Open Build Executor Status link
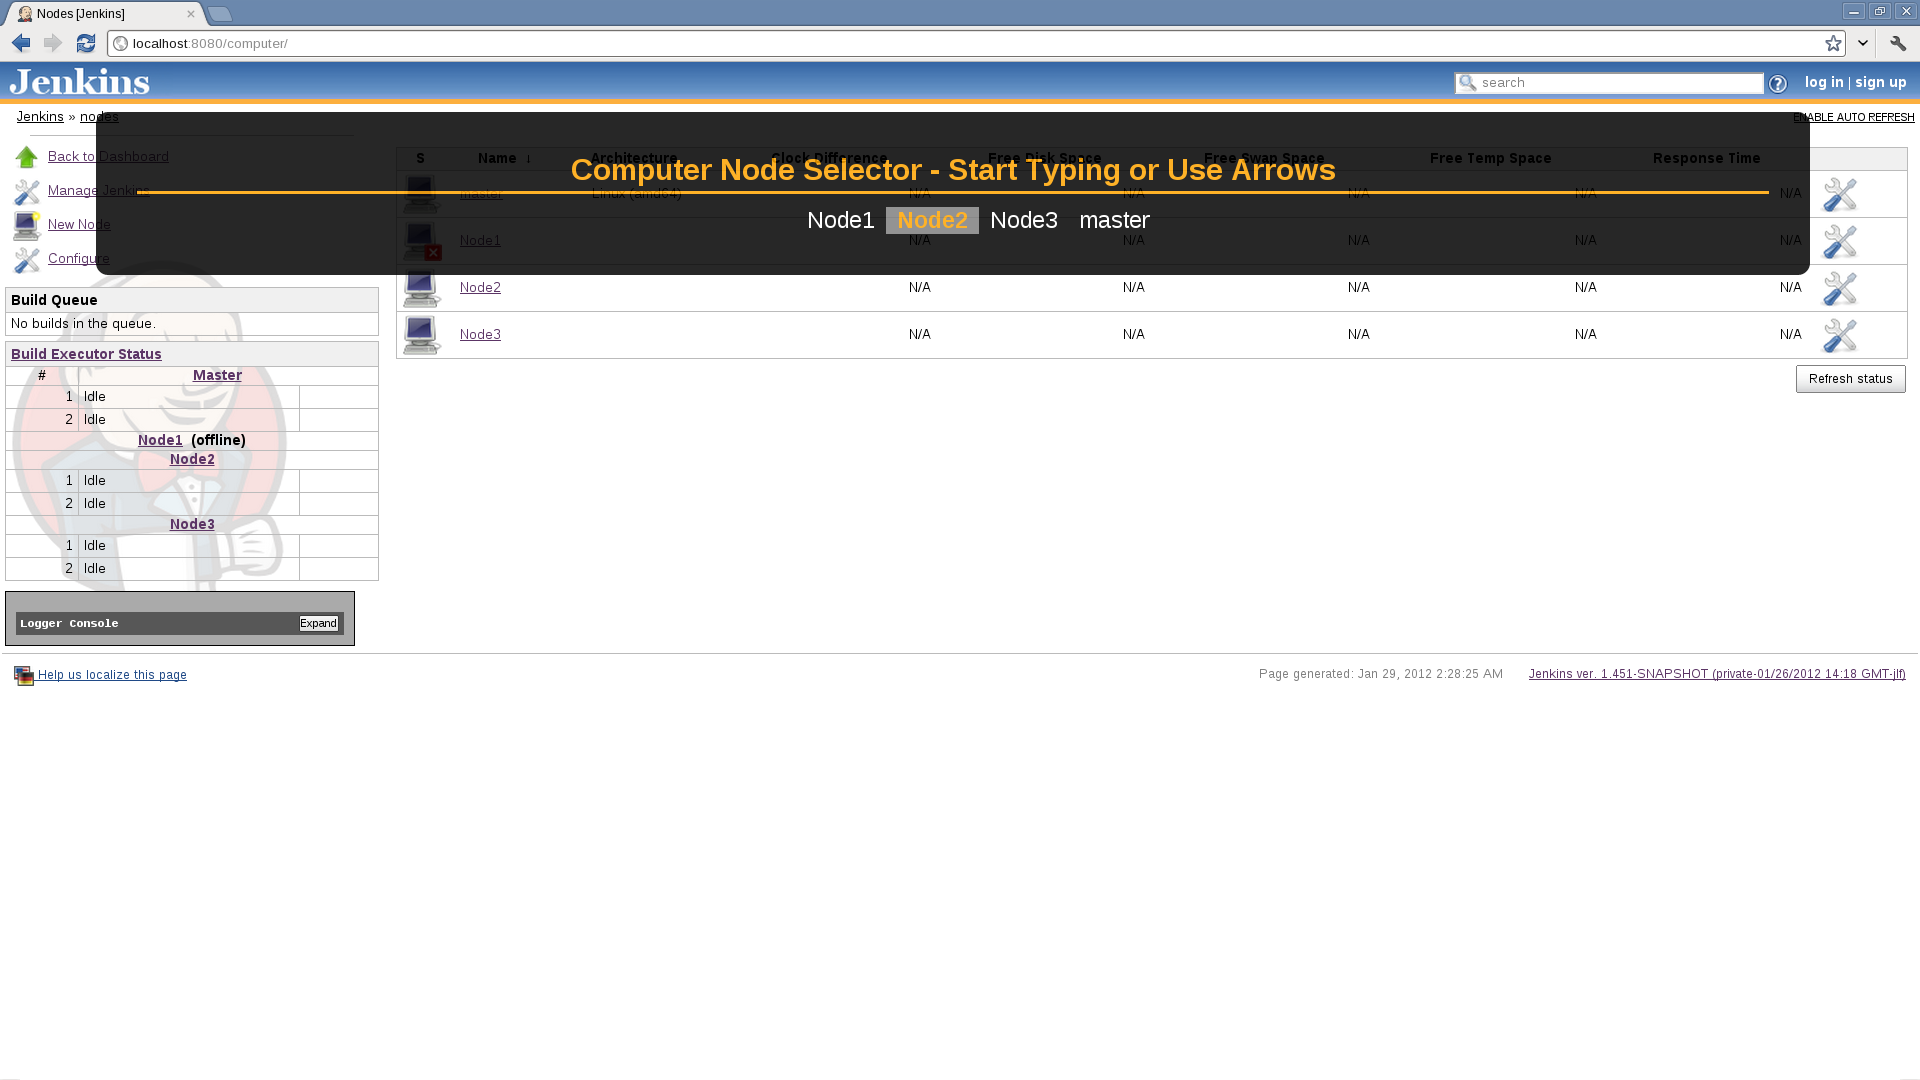This screenshot has height=1080, width=1920. tap(86, 354)
